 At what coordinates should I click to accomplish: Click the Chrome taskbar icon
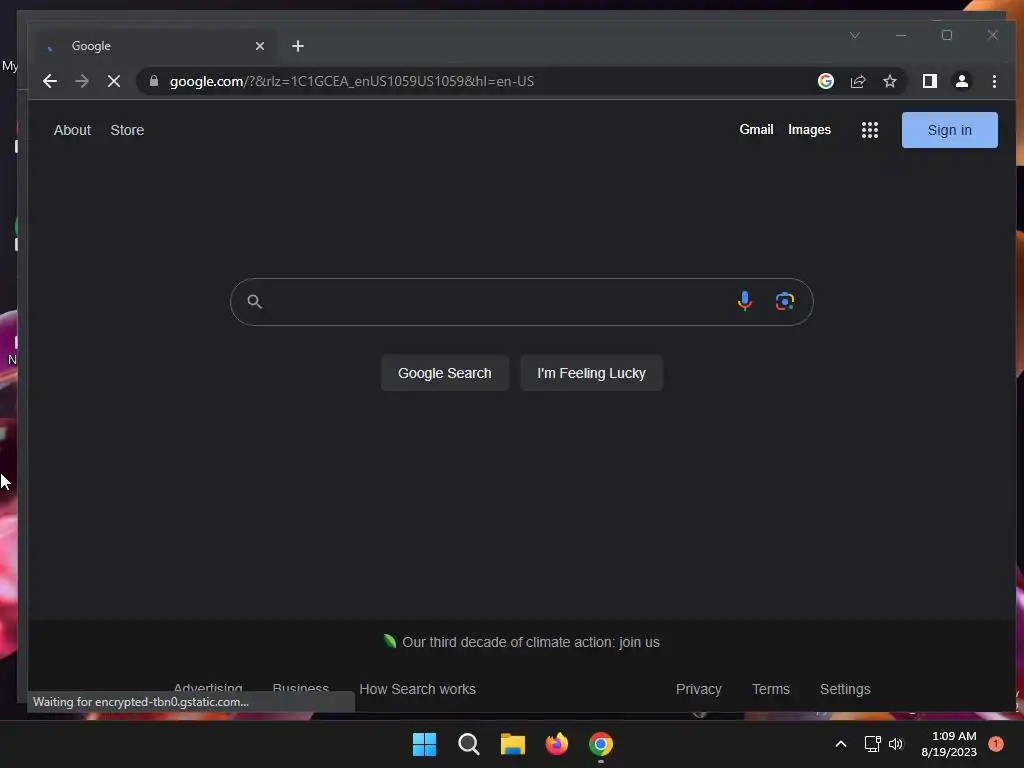click(601, 744)
